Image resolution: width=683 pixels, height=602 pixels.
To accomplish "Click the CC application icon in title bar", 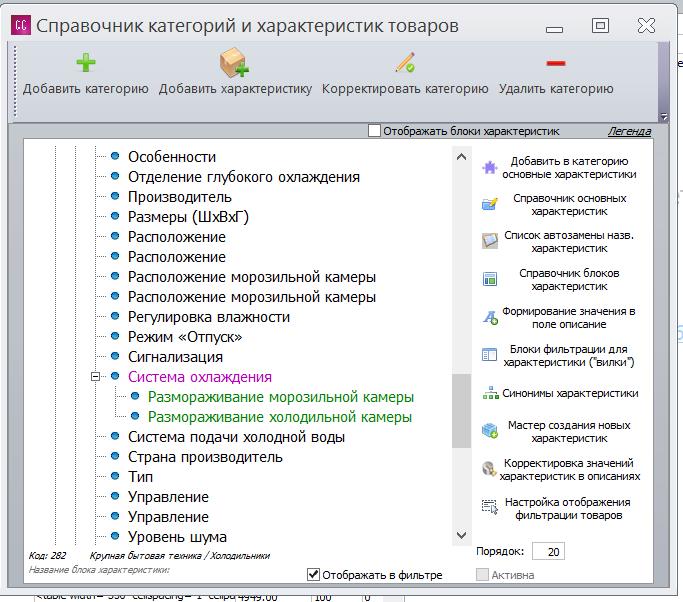I will tap(21, 25).
